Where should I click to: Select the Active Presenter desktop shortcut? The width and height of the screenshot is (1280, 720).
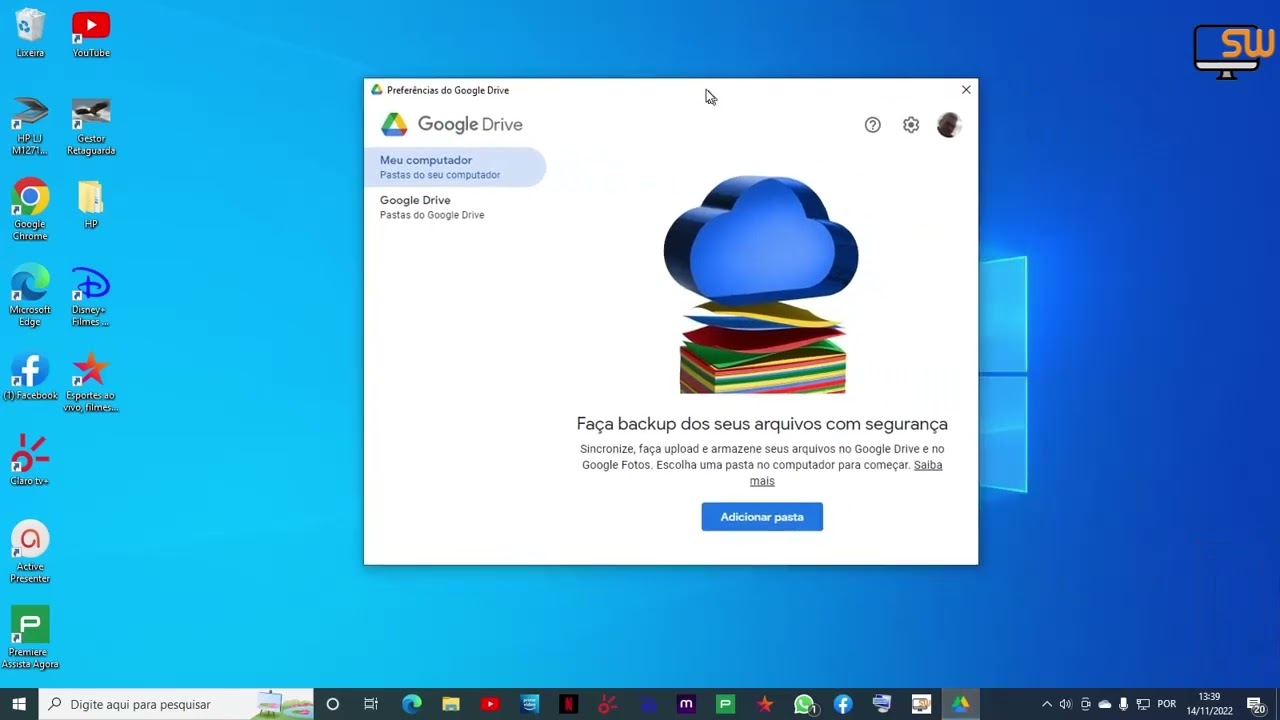30,552
